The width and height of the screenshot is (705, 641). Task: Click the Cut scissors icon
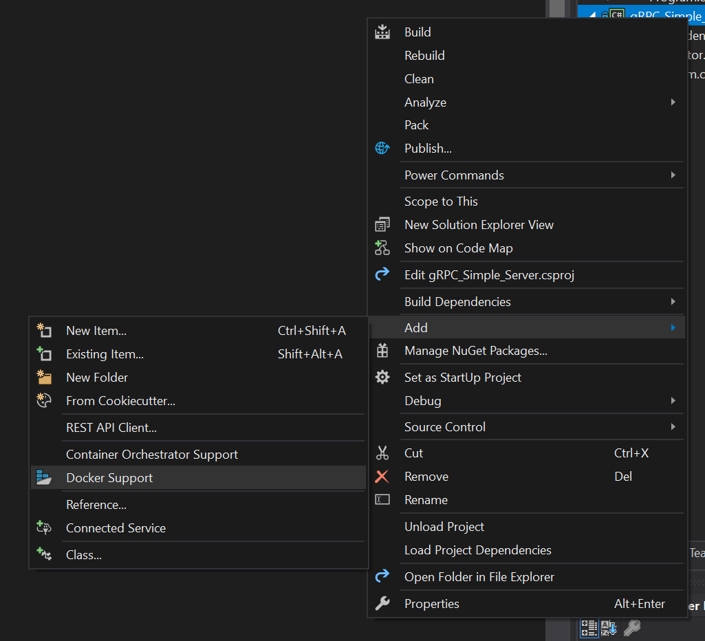(x=382, y=453)
